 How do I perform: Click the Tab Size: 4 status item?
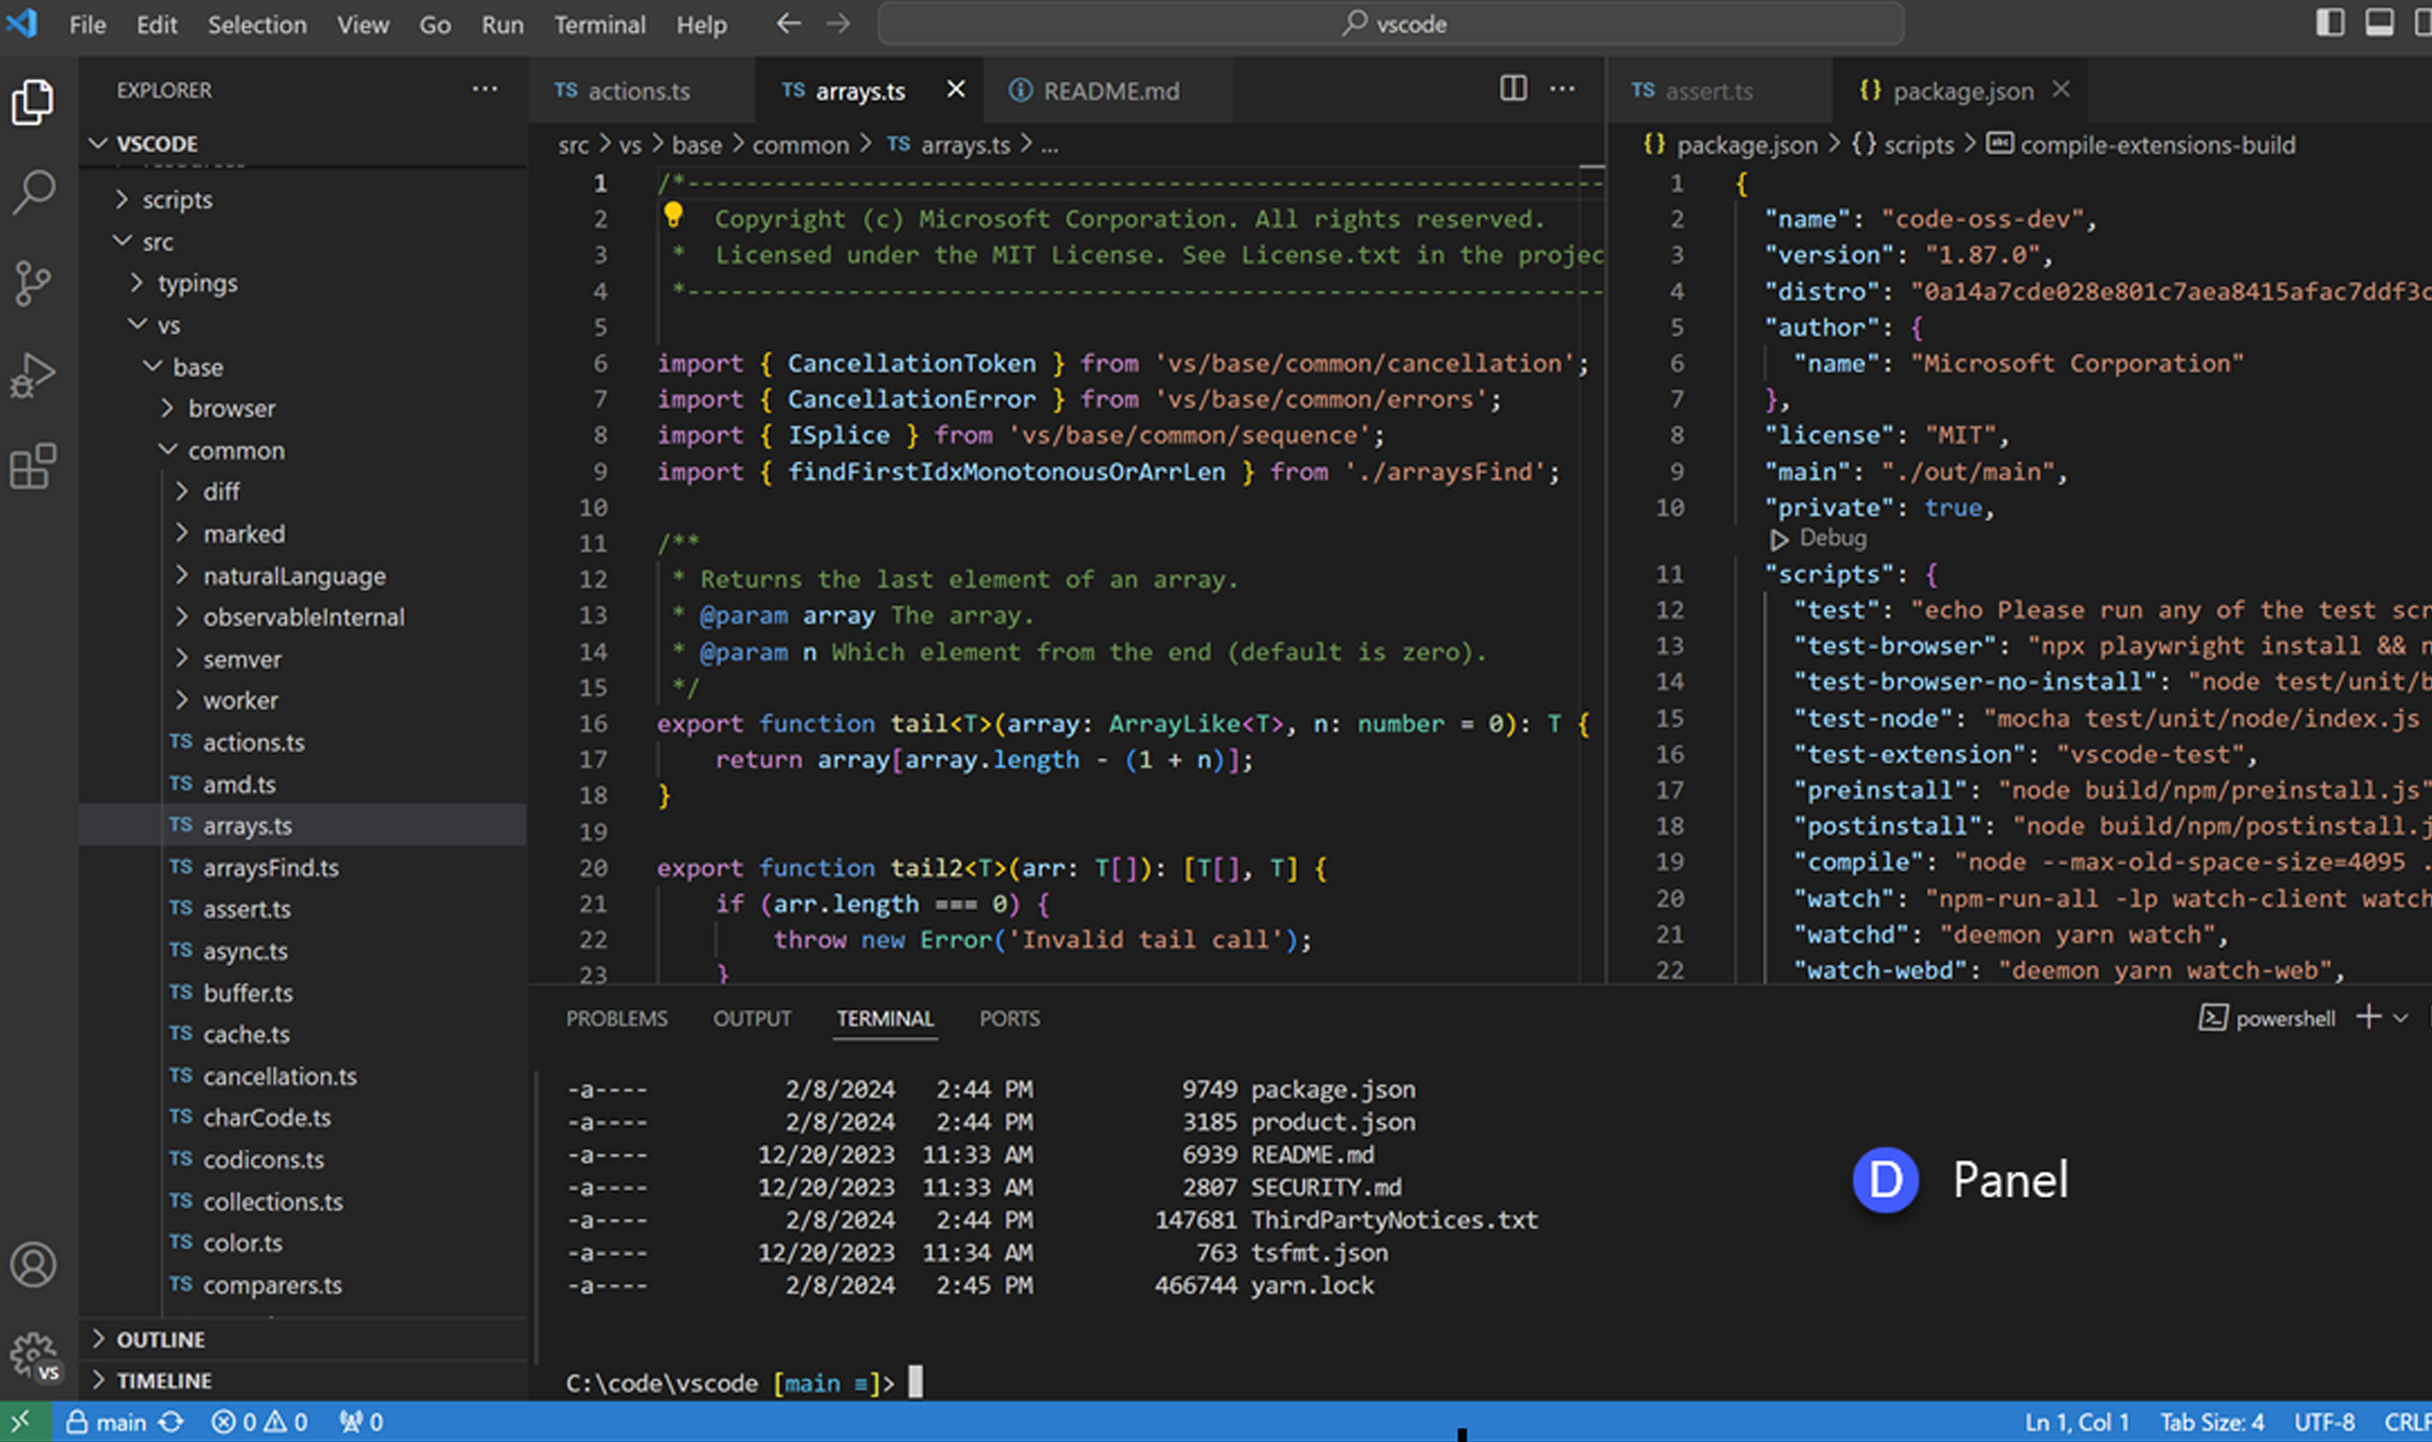click(x=2212, y=1421)
